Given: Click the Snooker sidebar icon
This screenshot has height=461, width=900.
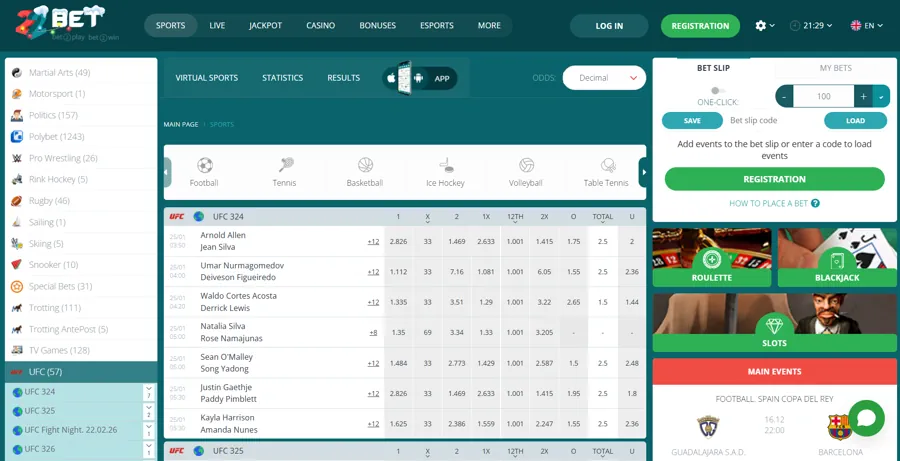Looking at the screenshot, I should [17, 265].
